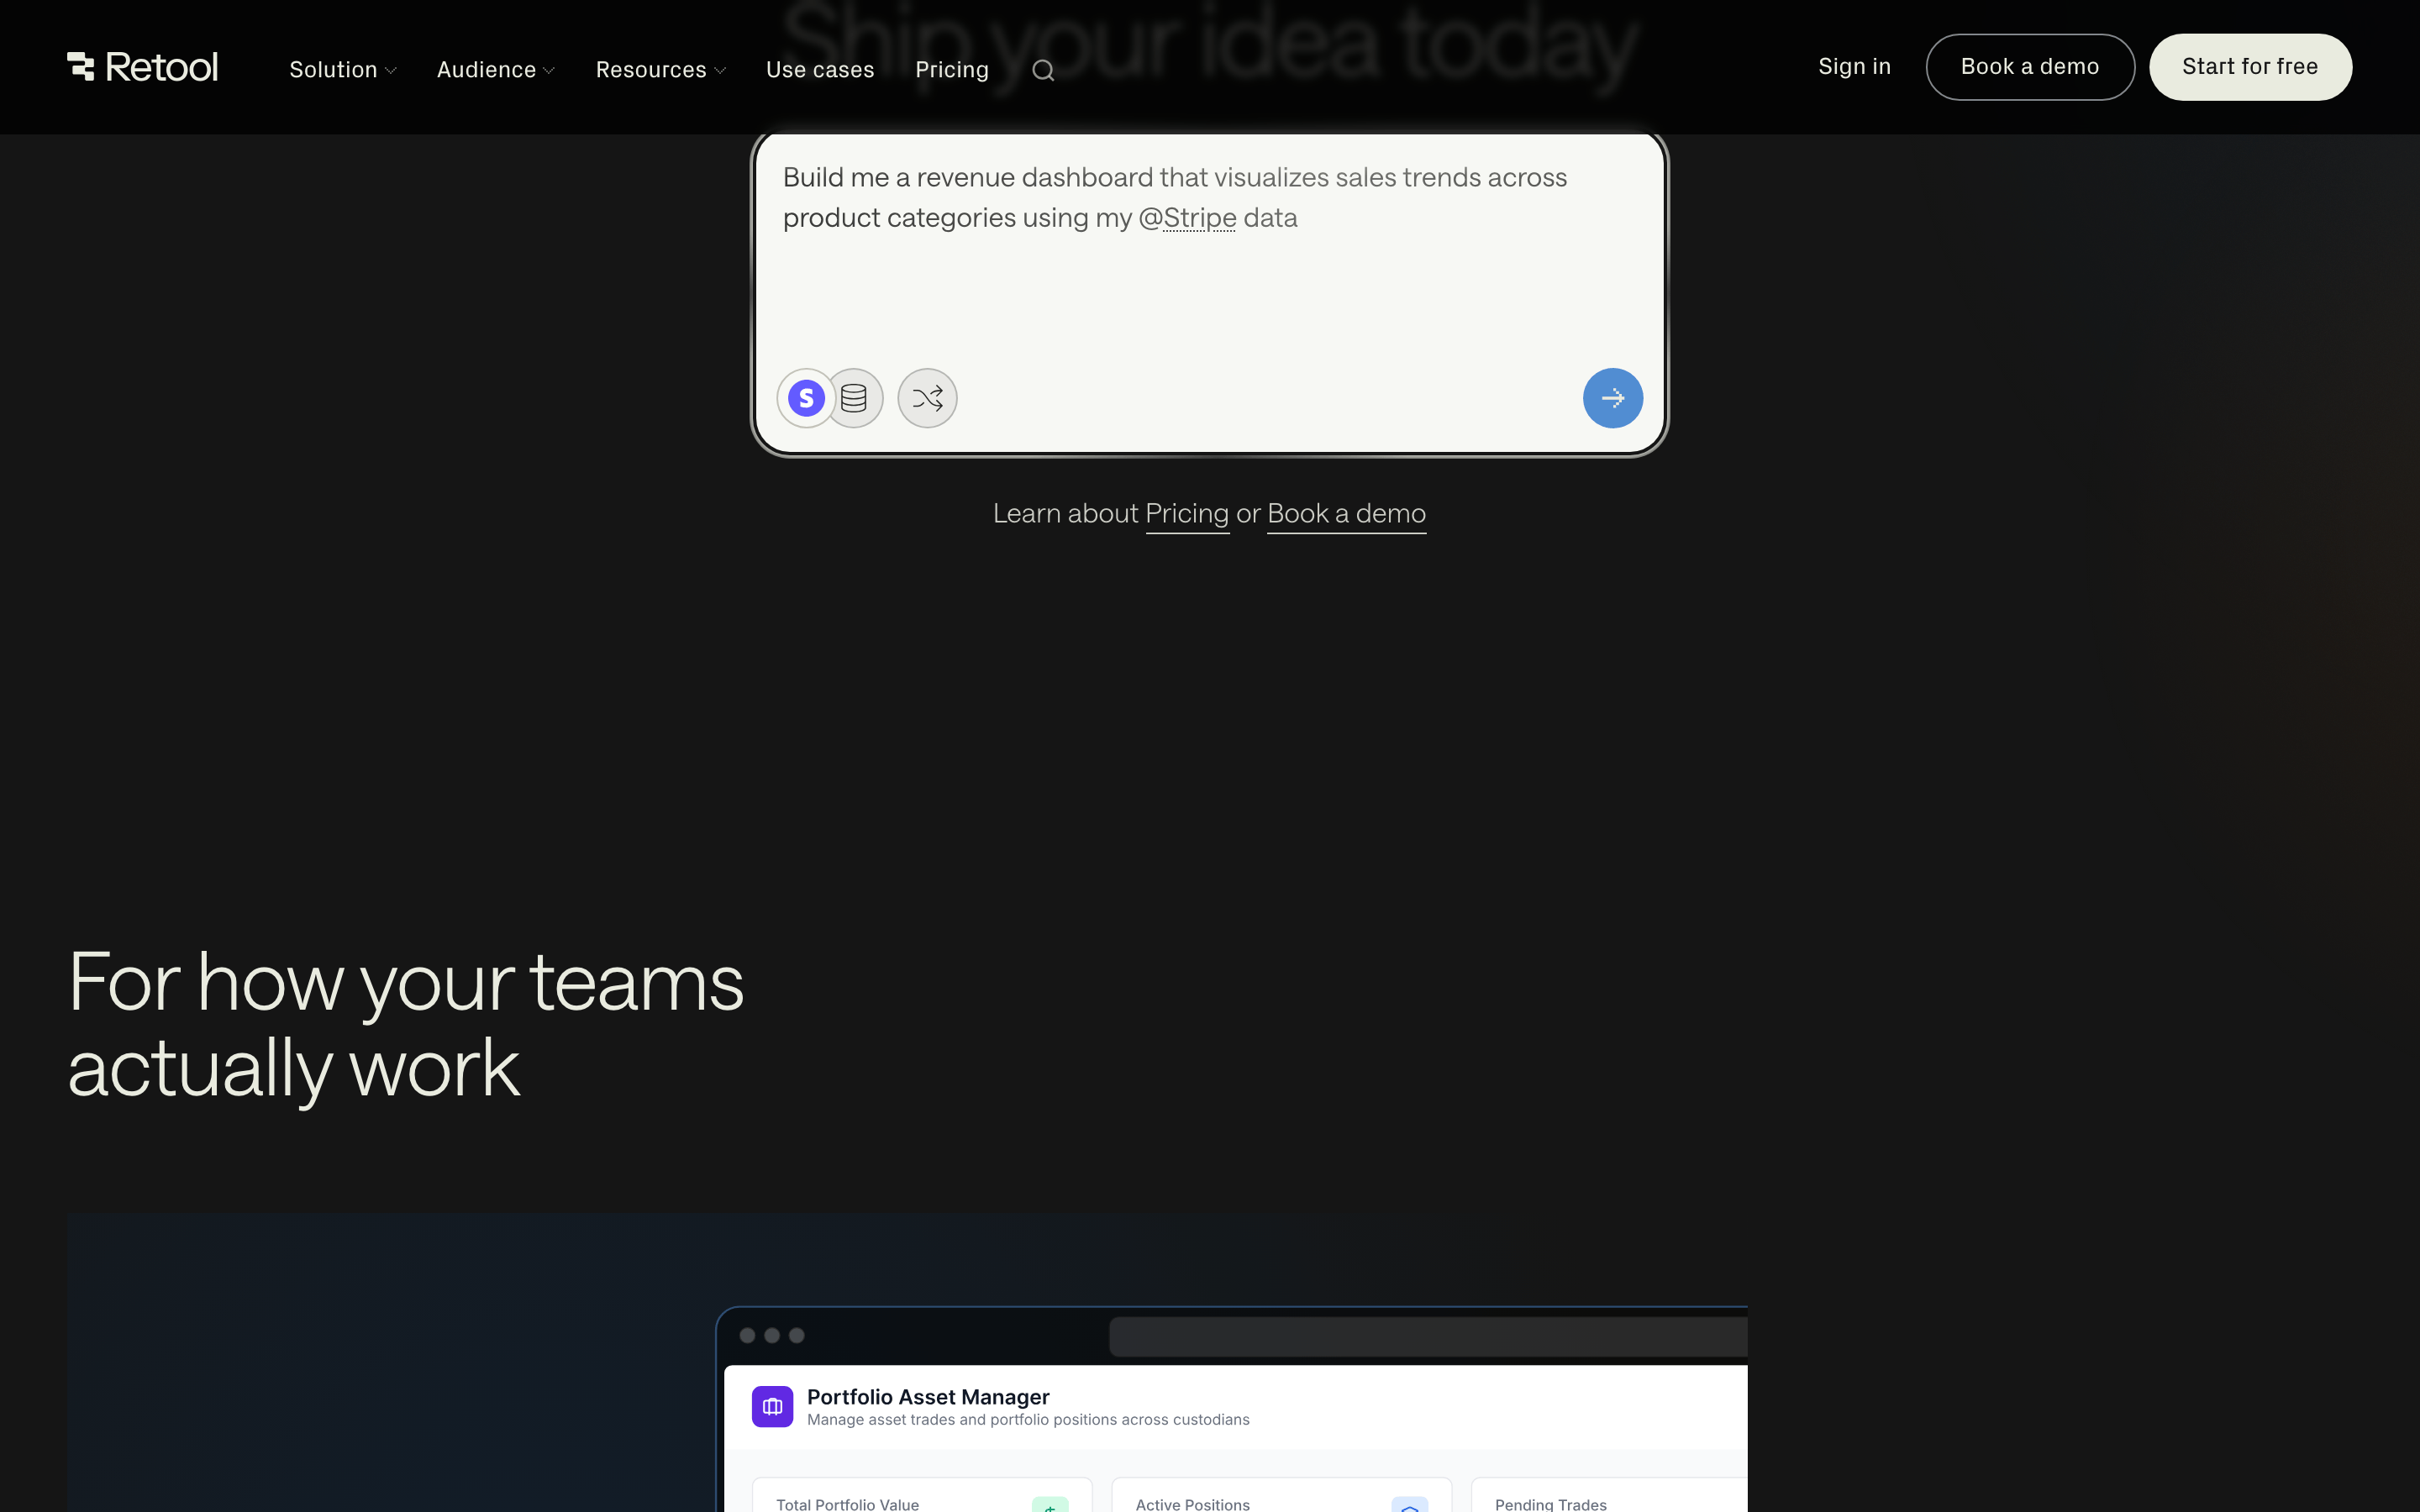Shuffle the prompt with random icon

tap(927, 398)
